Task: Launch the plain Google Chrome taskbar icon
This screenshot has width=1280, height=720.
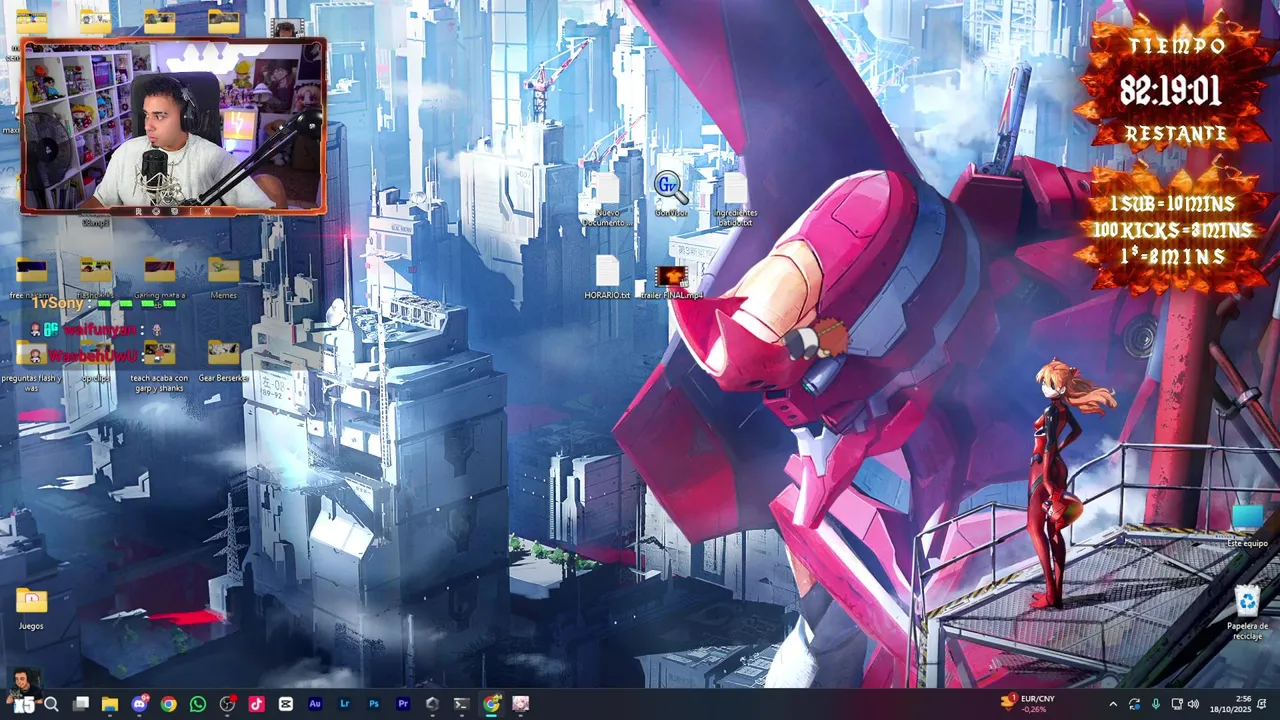Action: pos(169,704)
